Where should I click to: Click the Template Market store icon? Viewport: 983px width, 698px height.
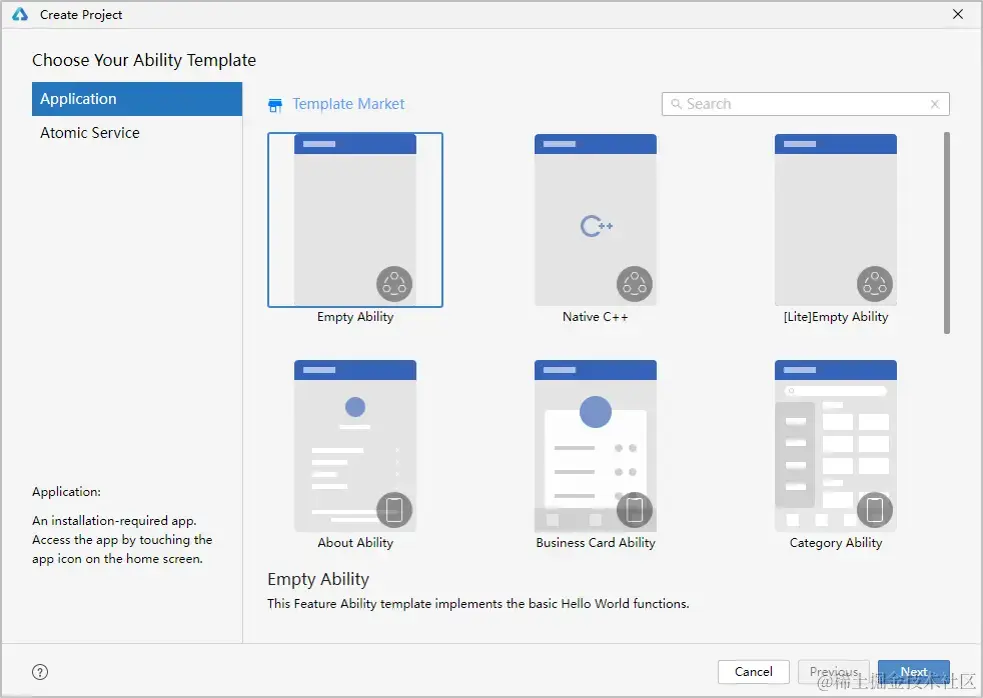coord(275,105)
